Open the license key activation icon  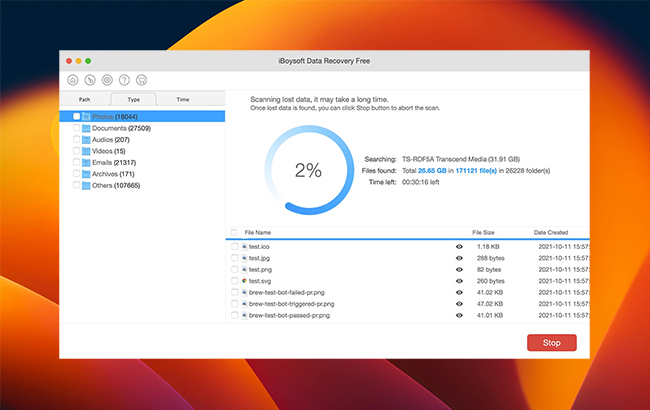[x=90, y=80]
